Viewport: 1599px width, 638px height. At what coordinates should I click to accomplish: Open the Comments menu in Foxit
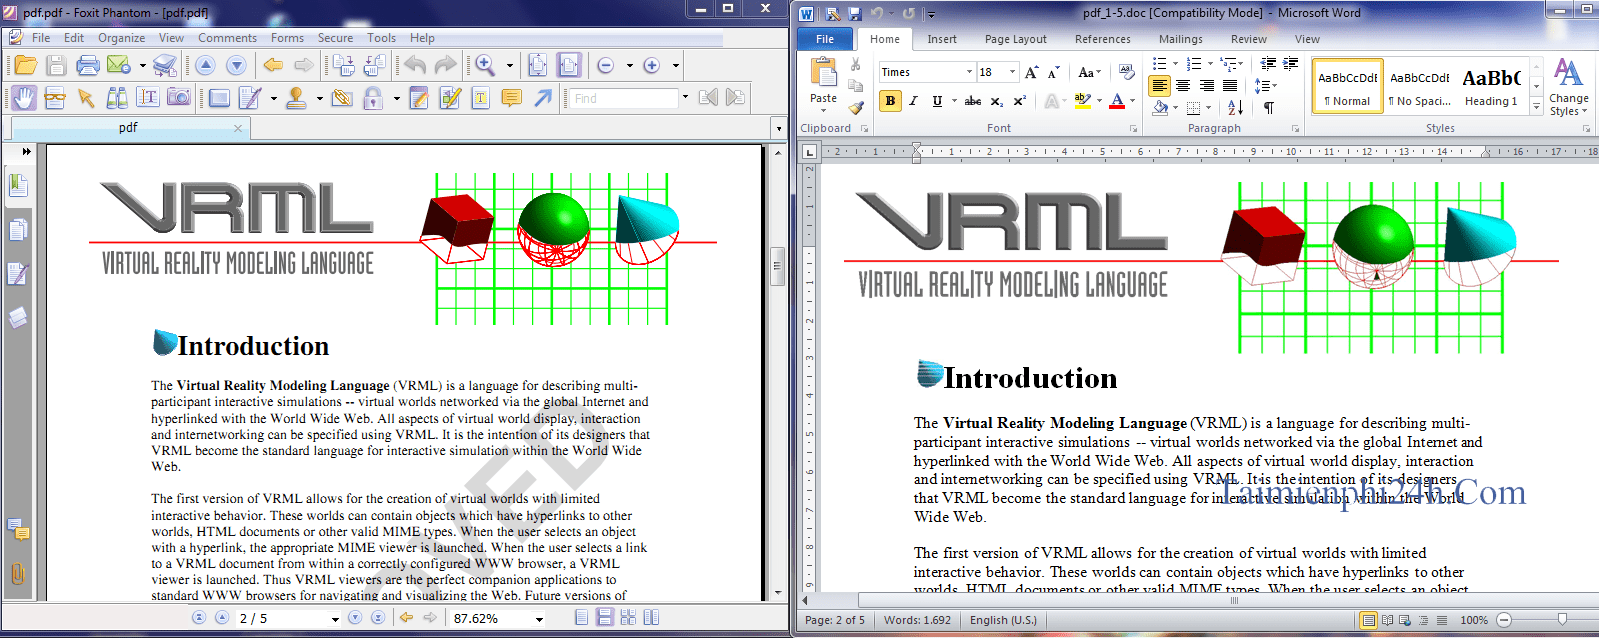(x=227, y=38)
